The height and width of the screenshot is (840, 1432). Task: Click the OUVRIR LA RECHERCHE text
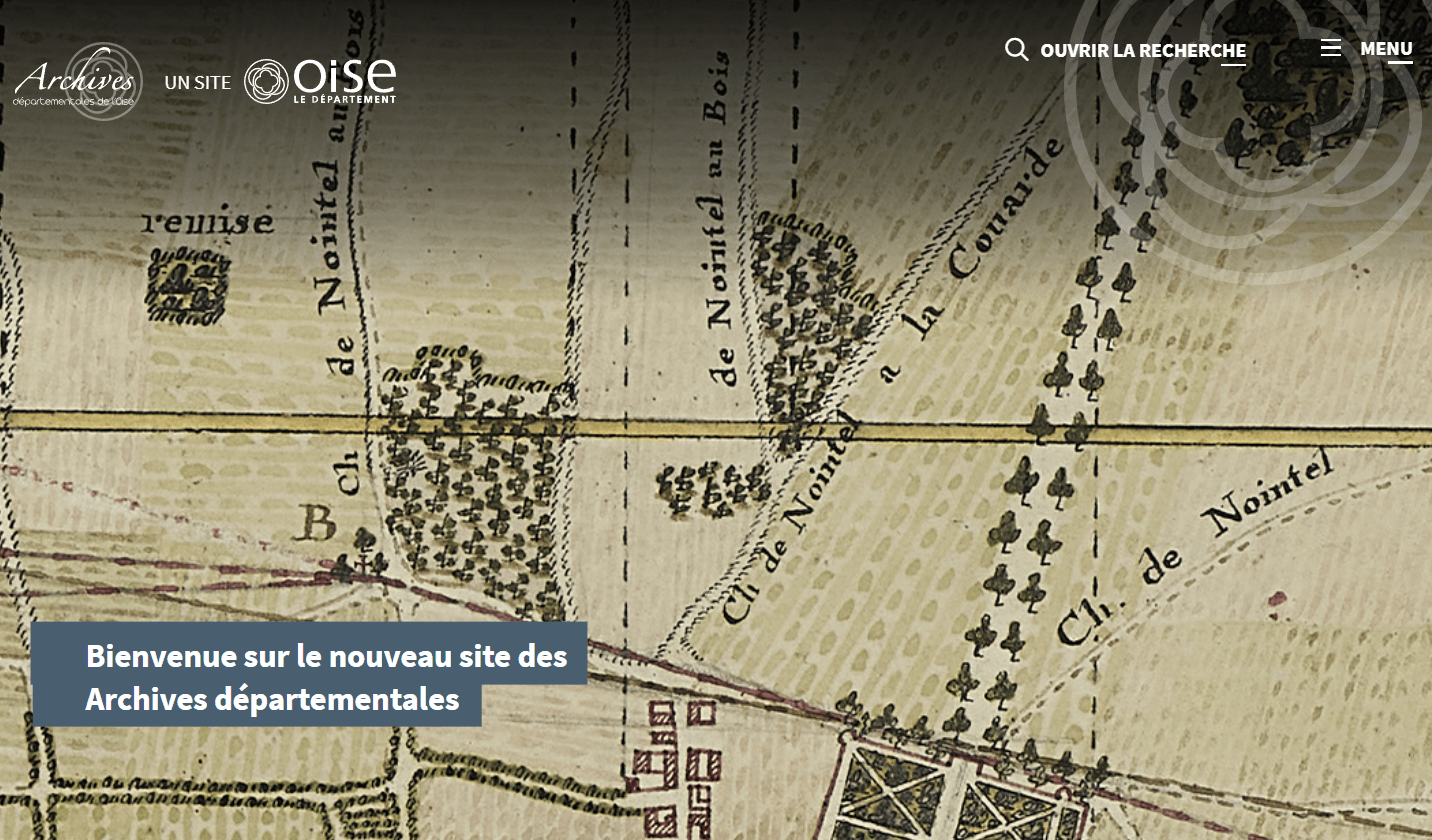point(1143,50)
